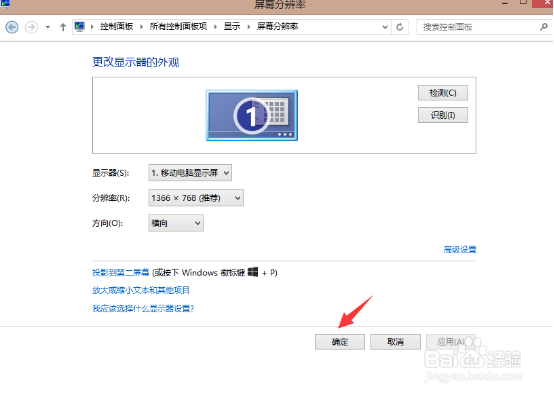Open the recent locations dropdown arrow
Screen dimensions: 554x396
48,27
